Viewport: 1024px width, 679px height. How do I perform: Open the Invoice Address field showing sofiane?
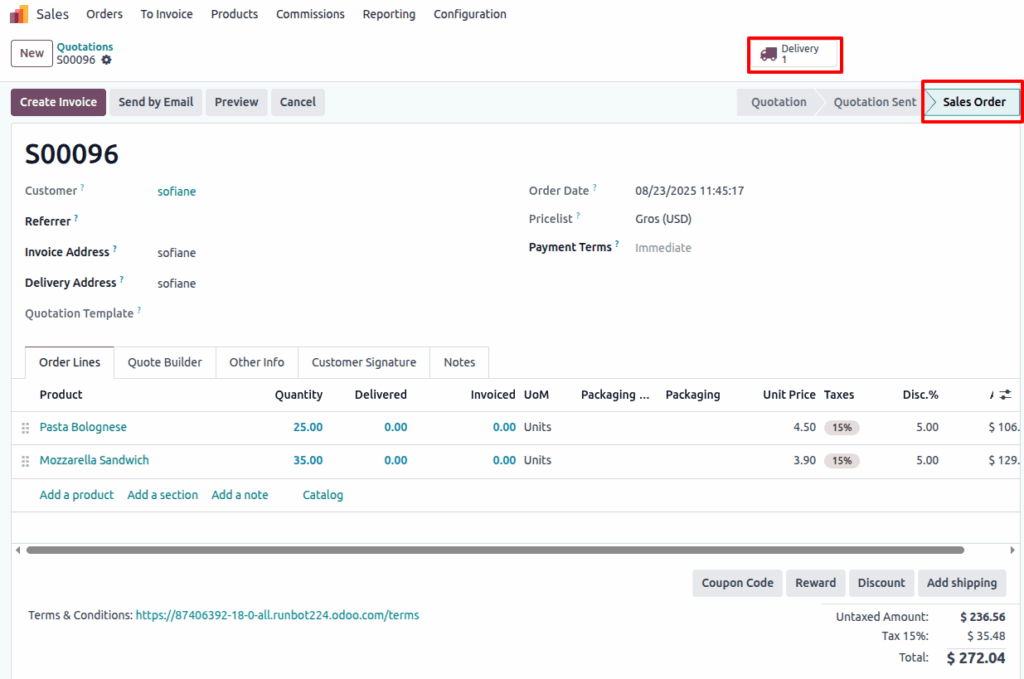(176, 253)
